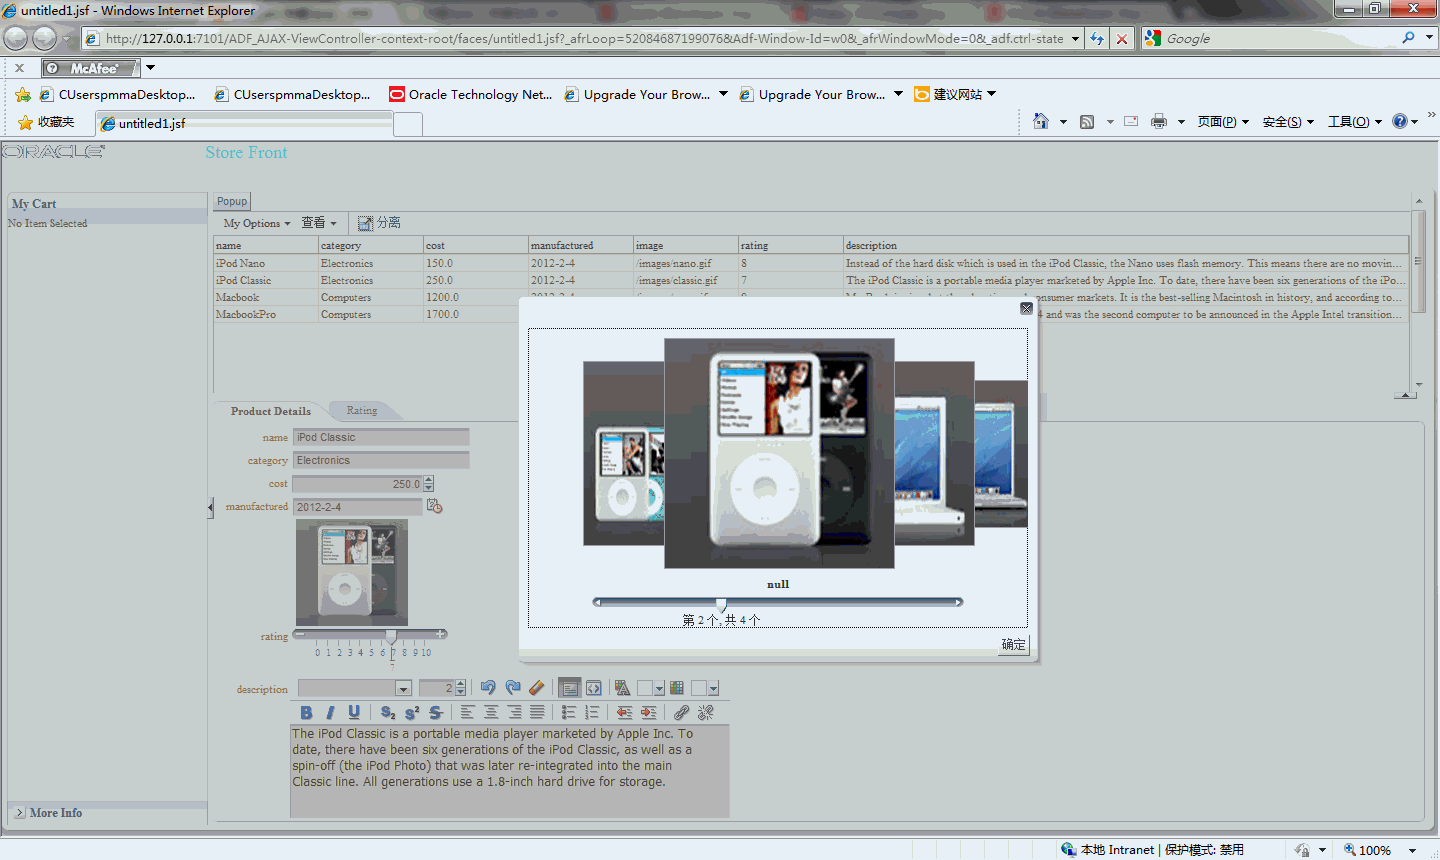Open the 查看 view menu
The image size is (1440, 860).
click(x=319, y=223)
